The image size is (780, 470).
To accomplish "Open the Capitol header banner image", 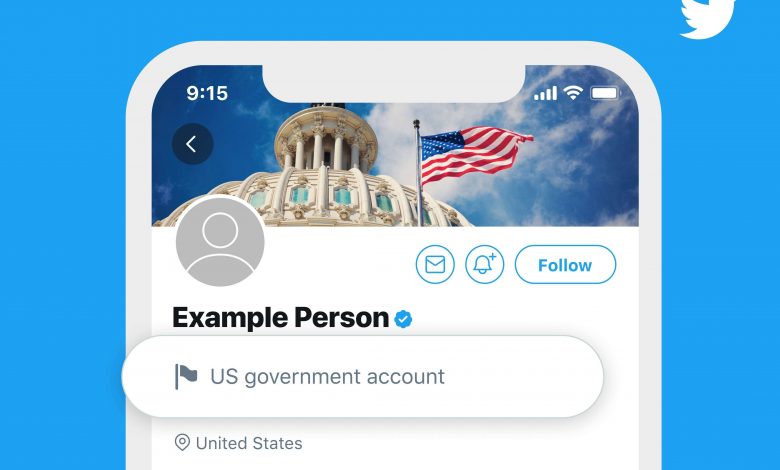I will point(395,146).
